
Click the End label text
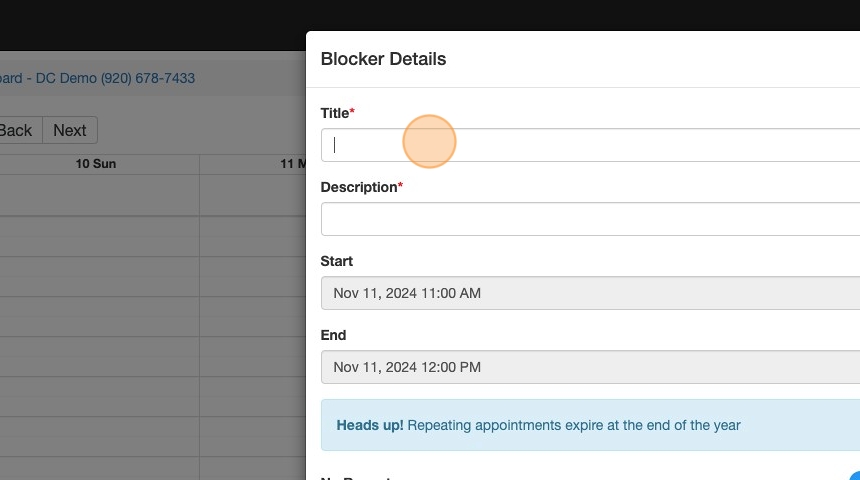(x=333, y=335)
